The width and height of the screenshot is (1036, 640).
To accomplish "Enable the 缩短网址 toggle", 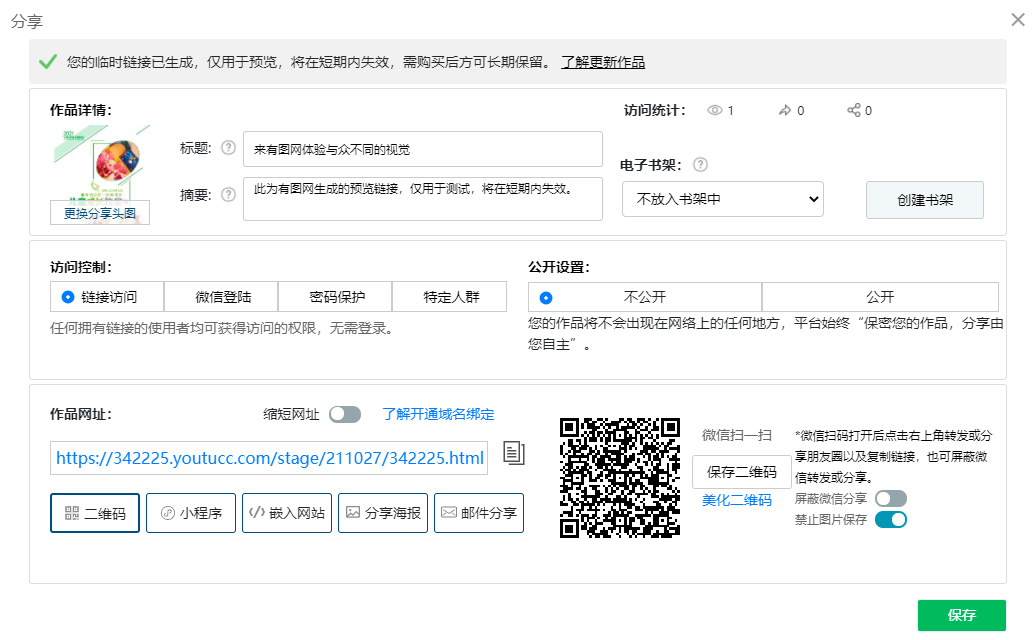I will [x=344, y=414].
